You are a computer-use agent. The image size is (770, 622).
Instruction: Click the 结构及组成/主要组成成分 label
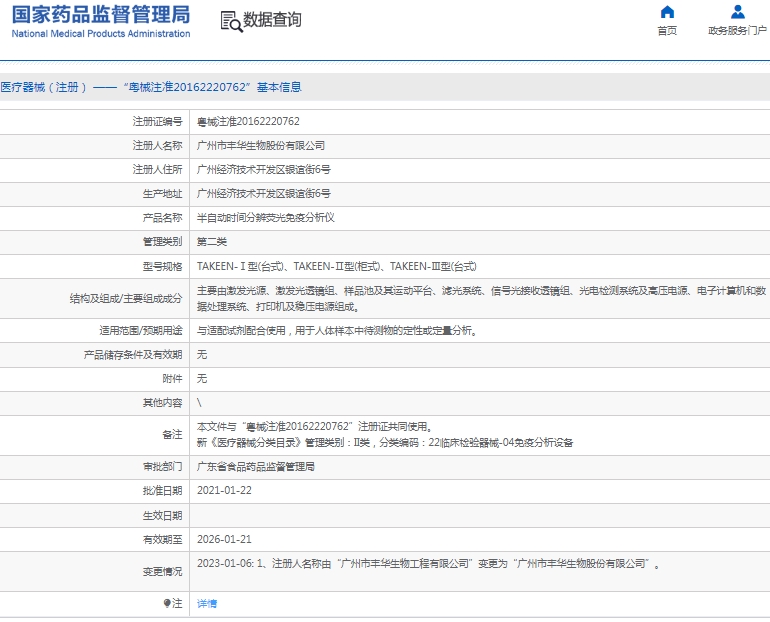coord(126,298)
